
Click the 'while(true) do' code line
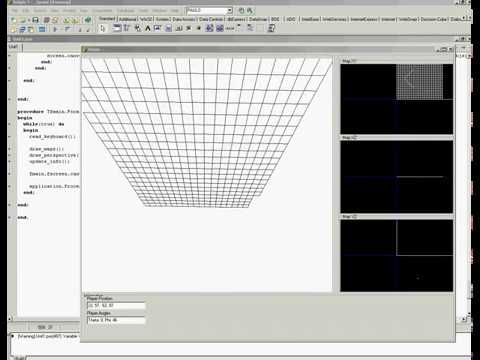pyautogui.click(x=44, y=124)
